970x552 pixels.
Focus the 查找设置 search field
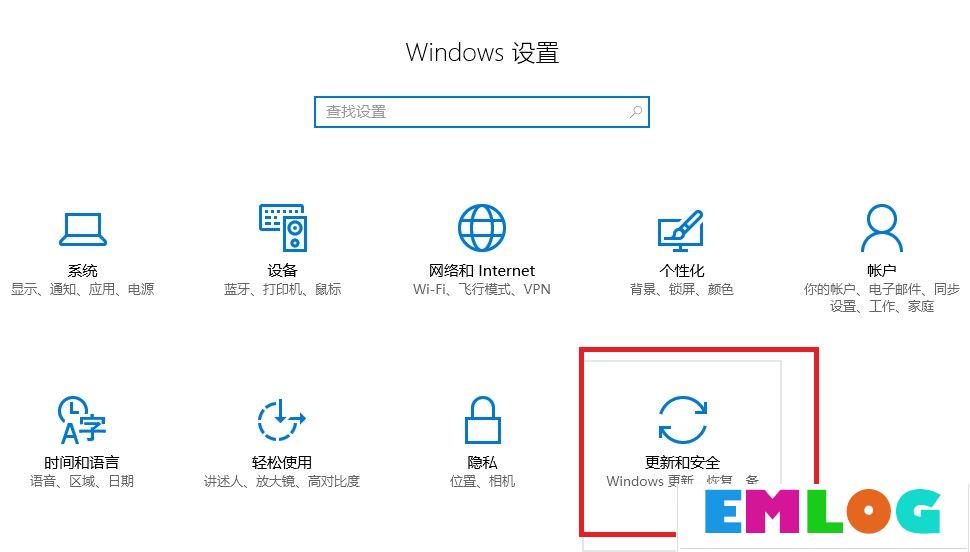coord(482,112)
